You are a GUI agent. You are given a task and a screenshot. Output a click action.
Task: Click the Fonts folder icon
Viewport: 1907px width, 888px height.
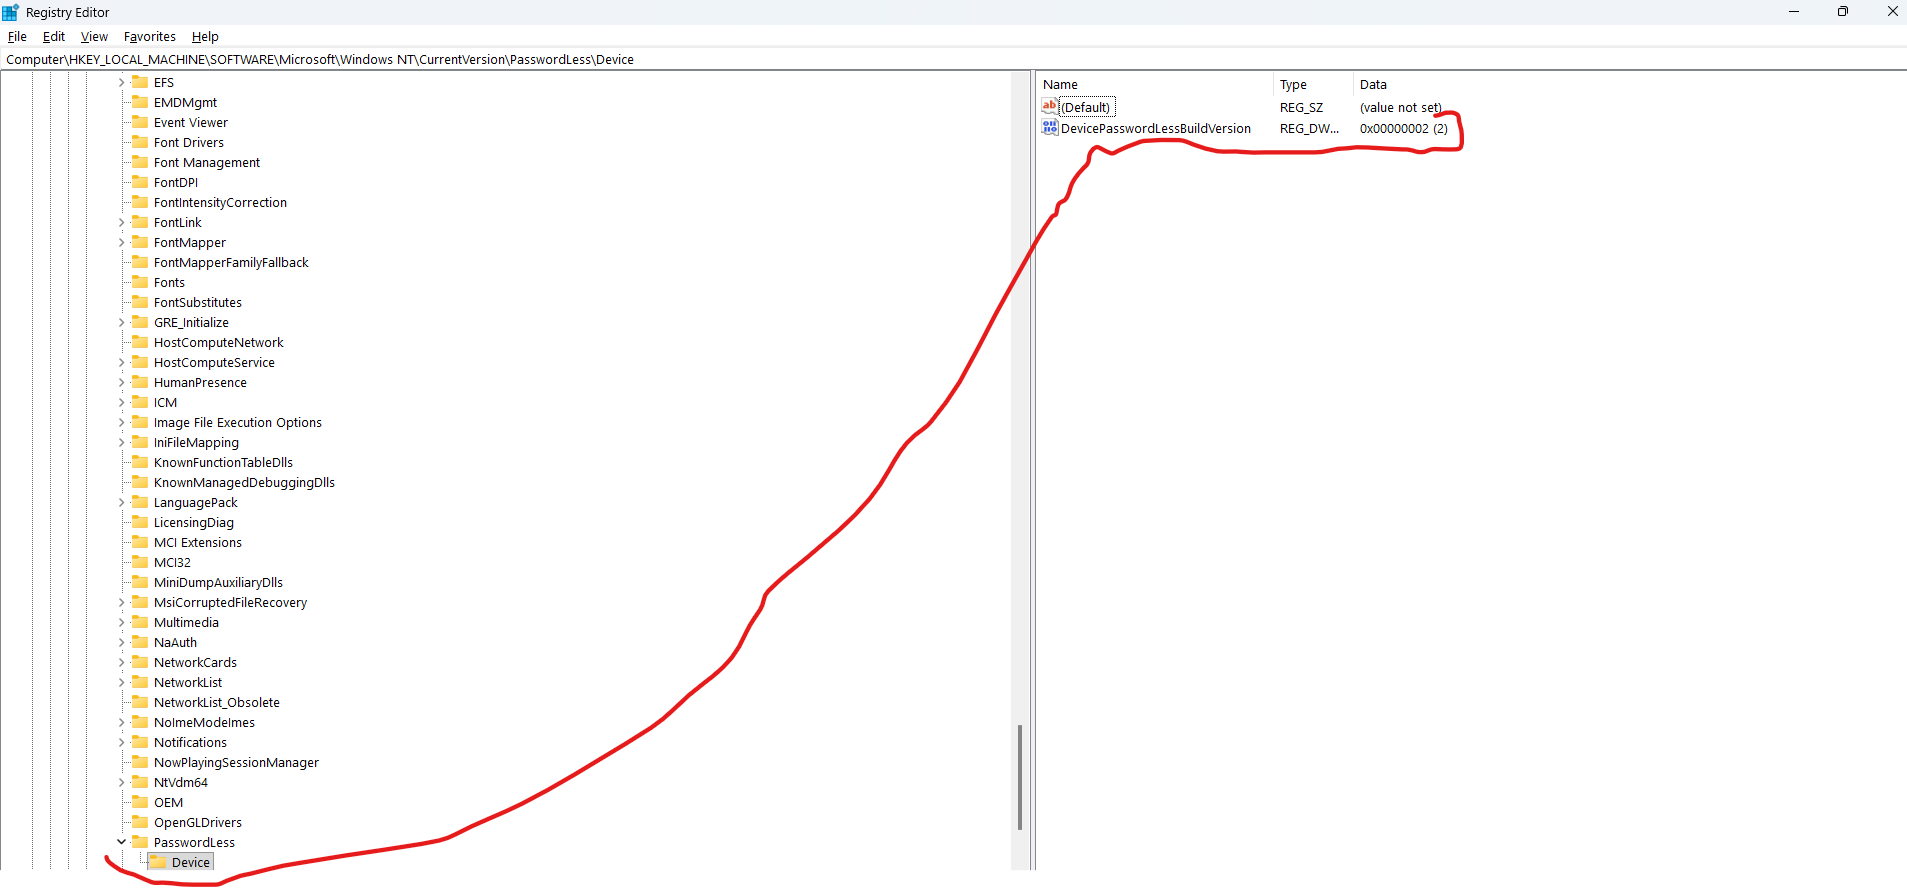click(x=140, y=282)
